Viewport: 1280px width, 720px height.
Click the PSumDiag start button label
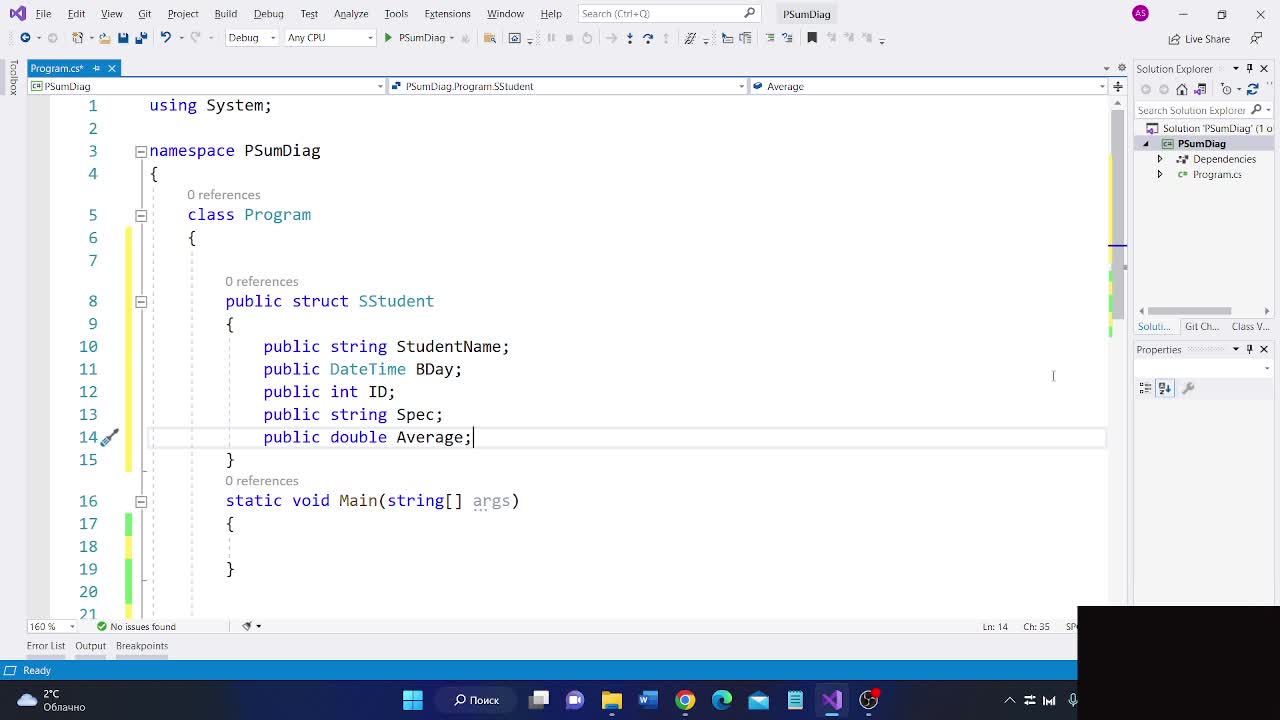coord(422,38)
